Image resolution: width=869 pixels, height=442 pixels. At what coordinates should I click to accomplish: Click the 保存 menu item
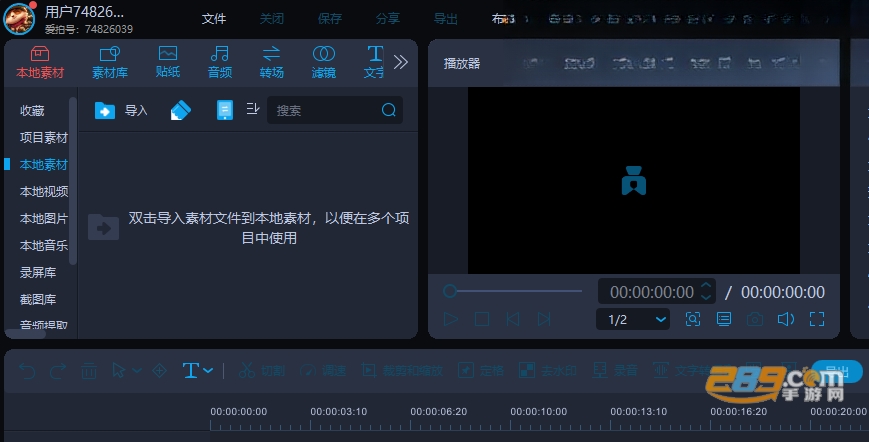(x=330, y=19)
